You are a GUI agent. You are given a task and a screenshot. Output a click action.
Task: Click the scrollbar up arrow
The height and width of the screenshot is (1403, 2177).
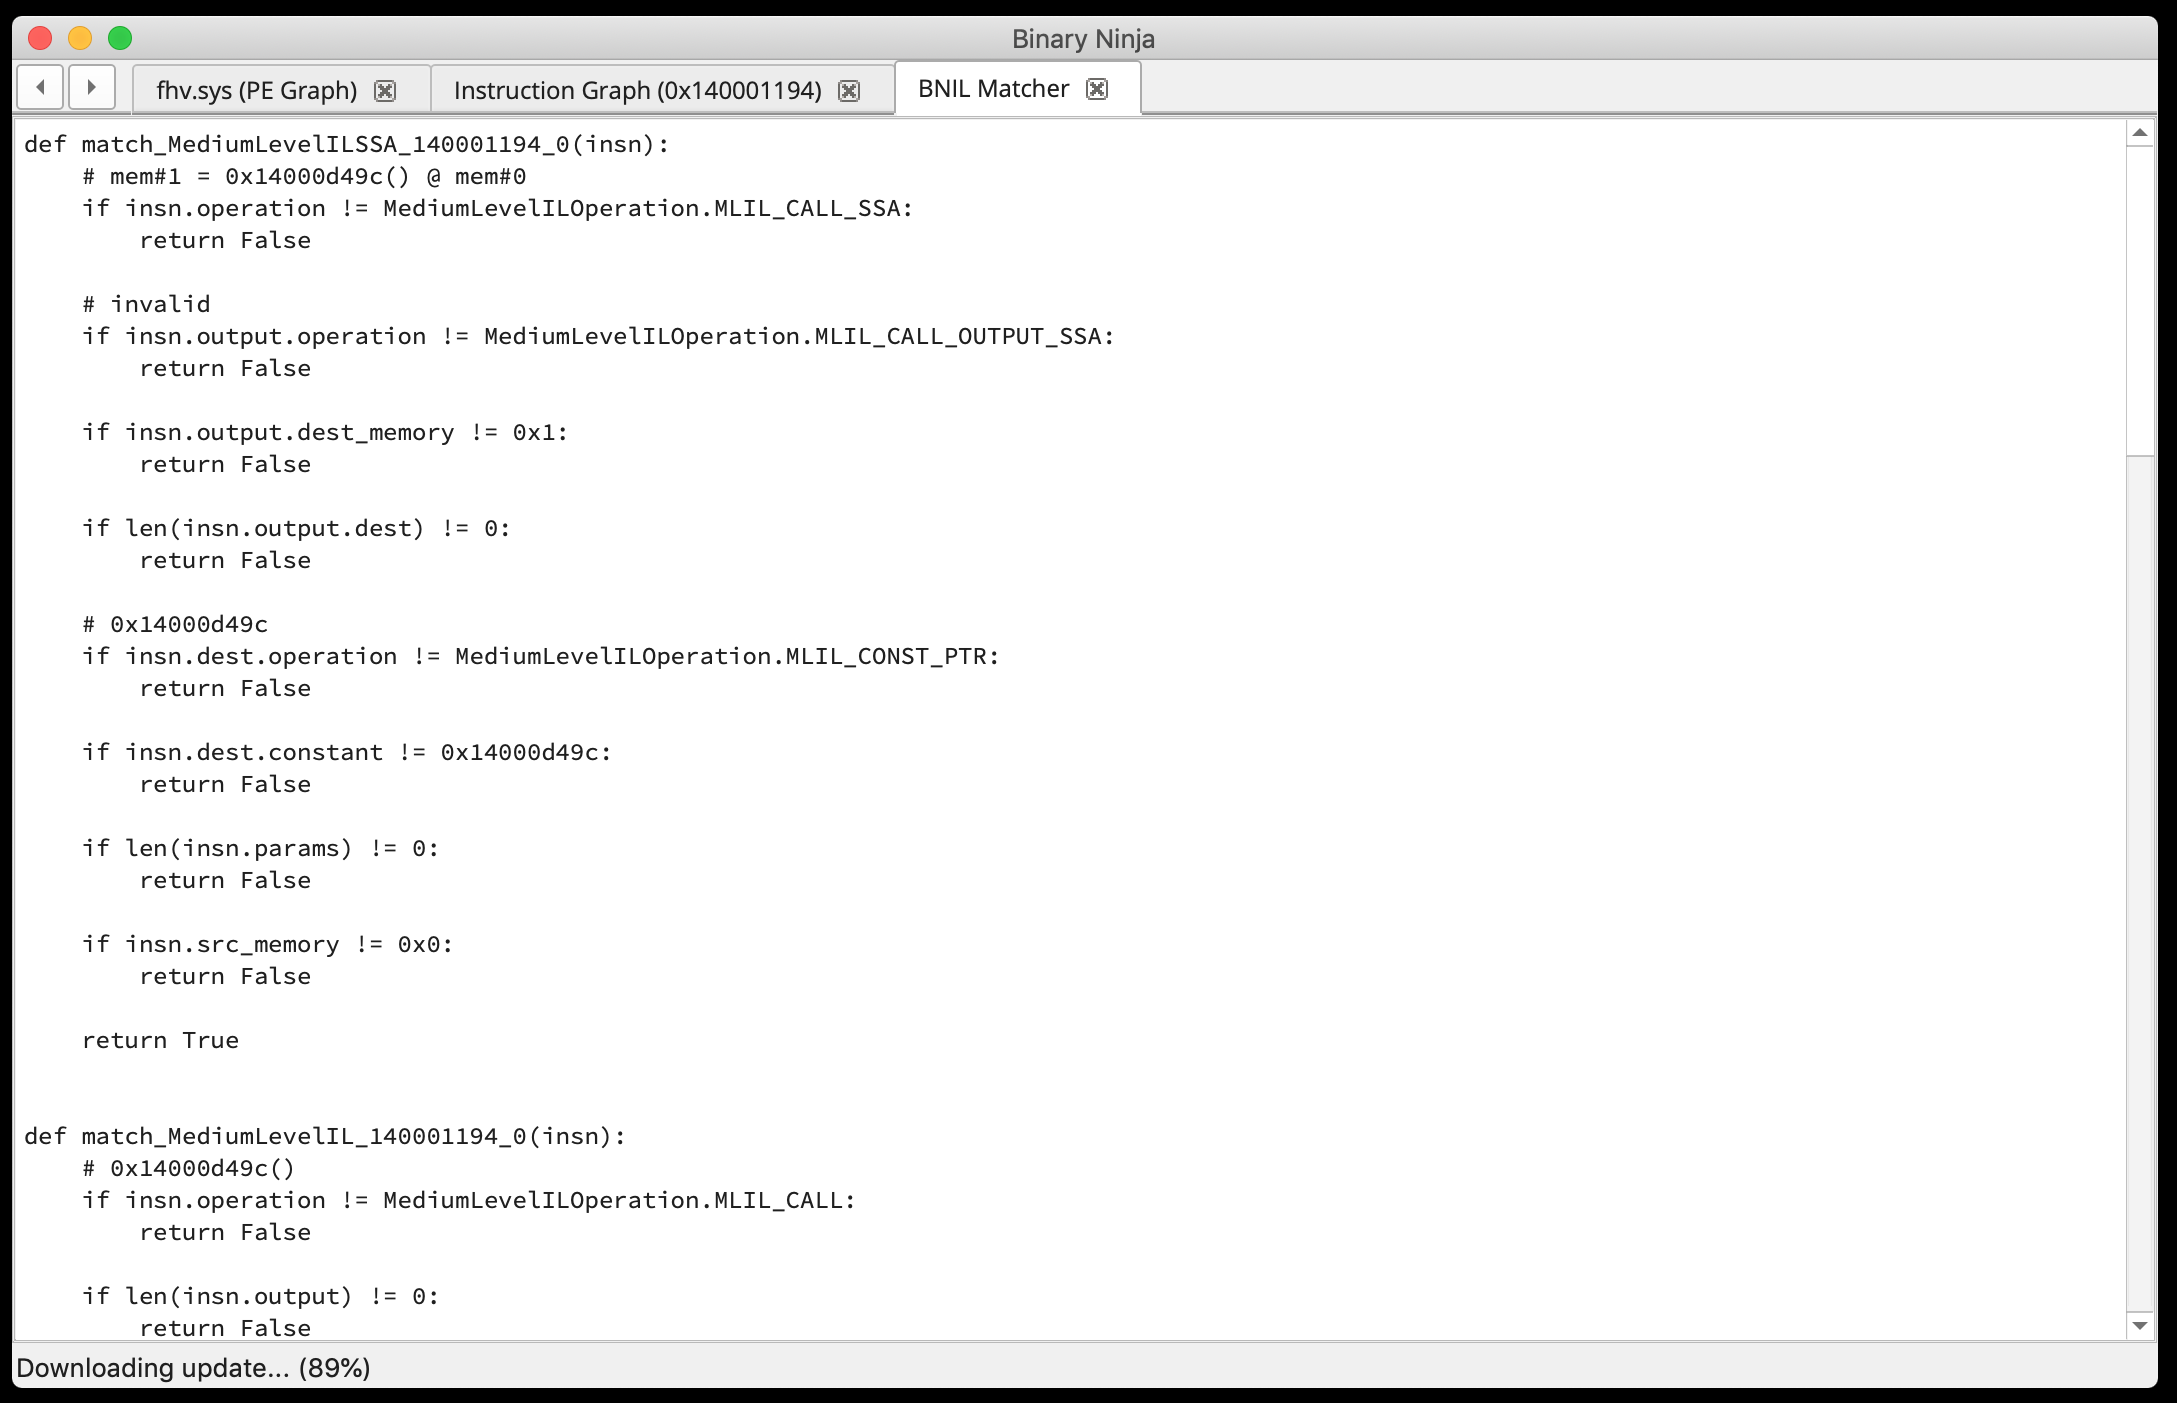[x=2140, y=133]
